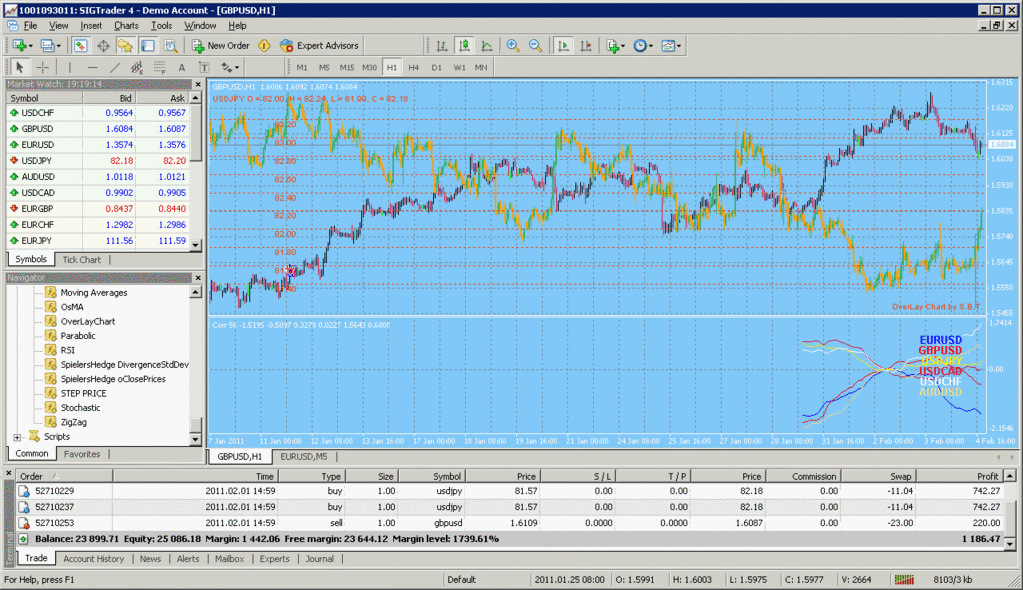The width and height of the screenshot is (1023, 590).
Task: Click the OverLayChart indicator icon
Action: 51,321
